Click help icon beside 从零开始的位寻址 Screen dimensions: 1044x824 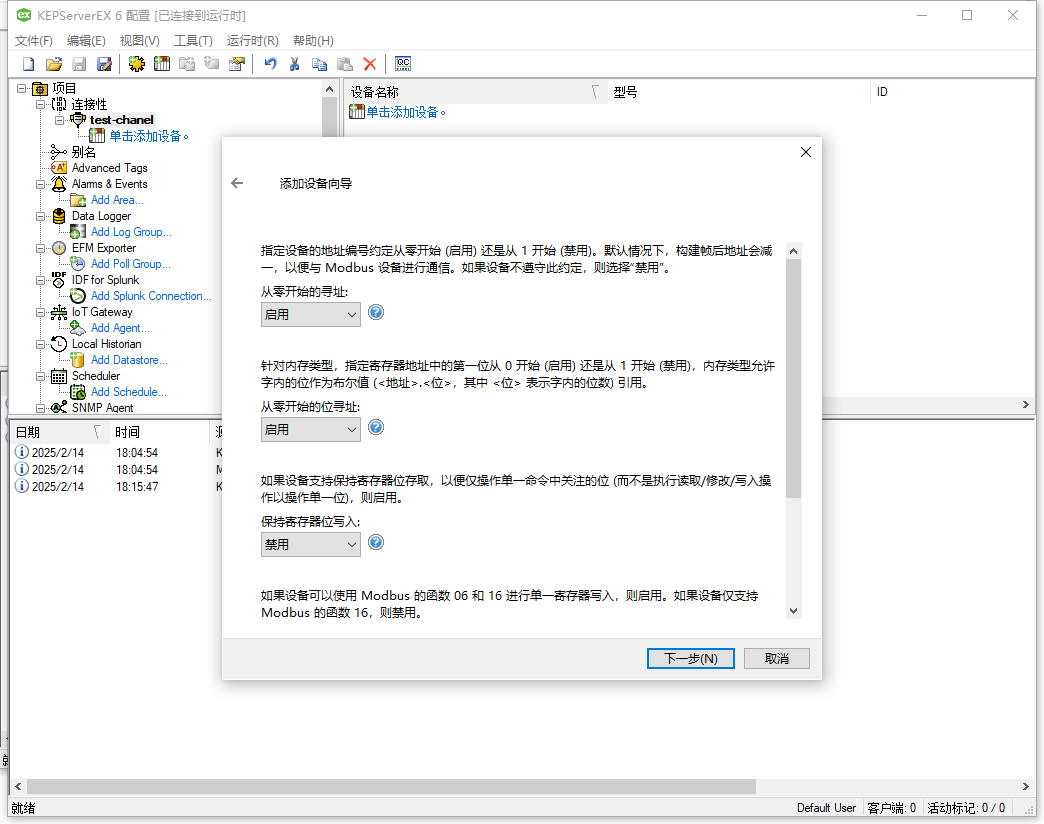(x=376, y=427)
